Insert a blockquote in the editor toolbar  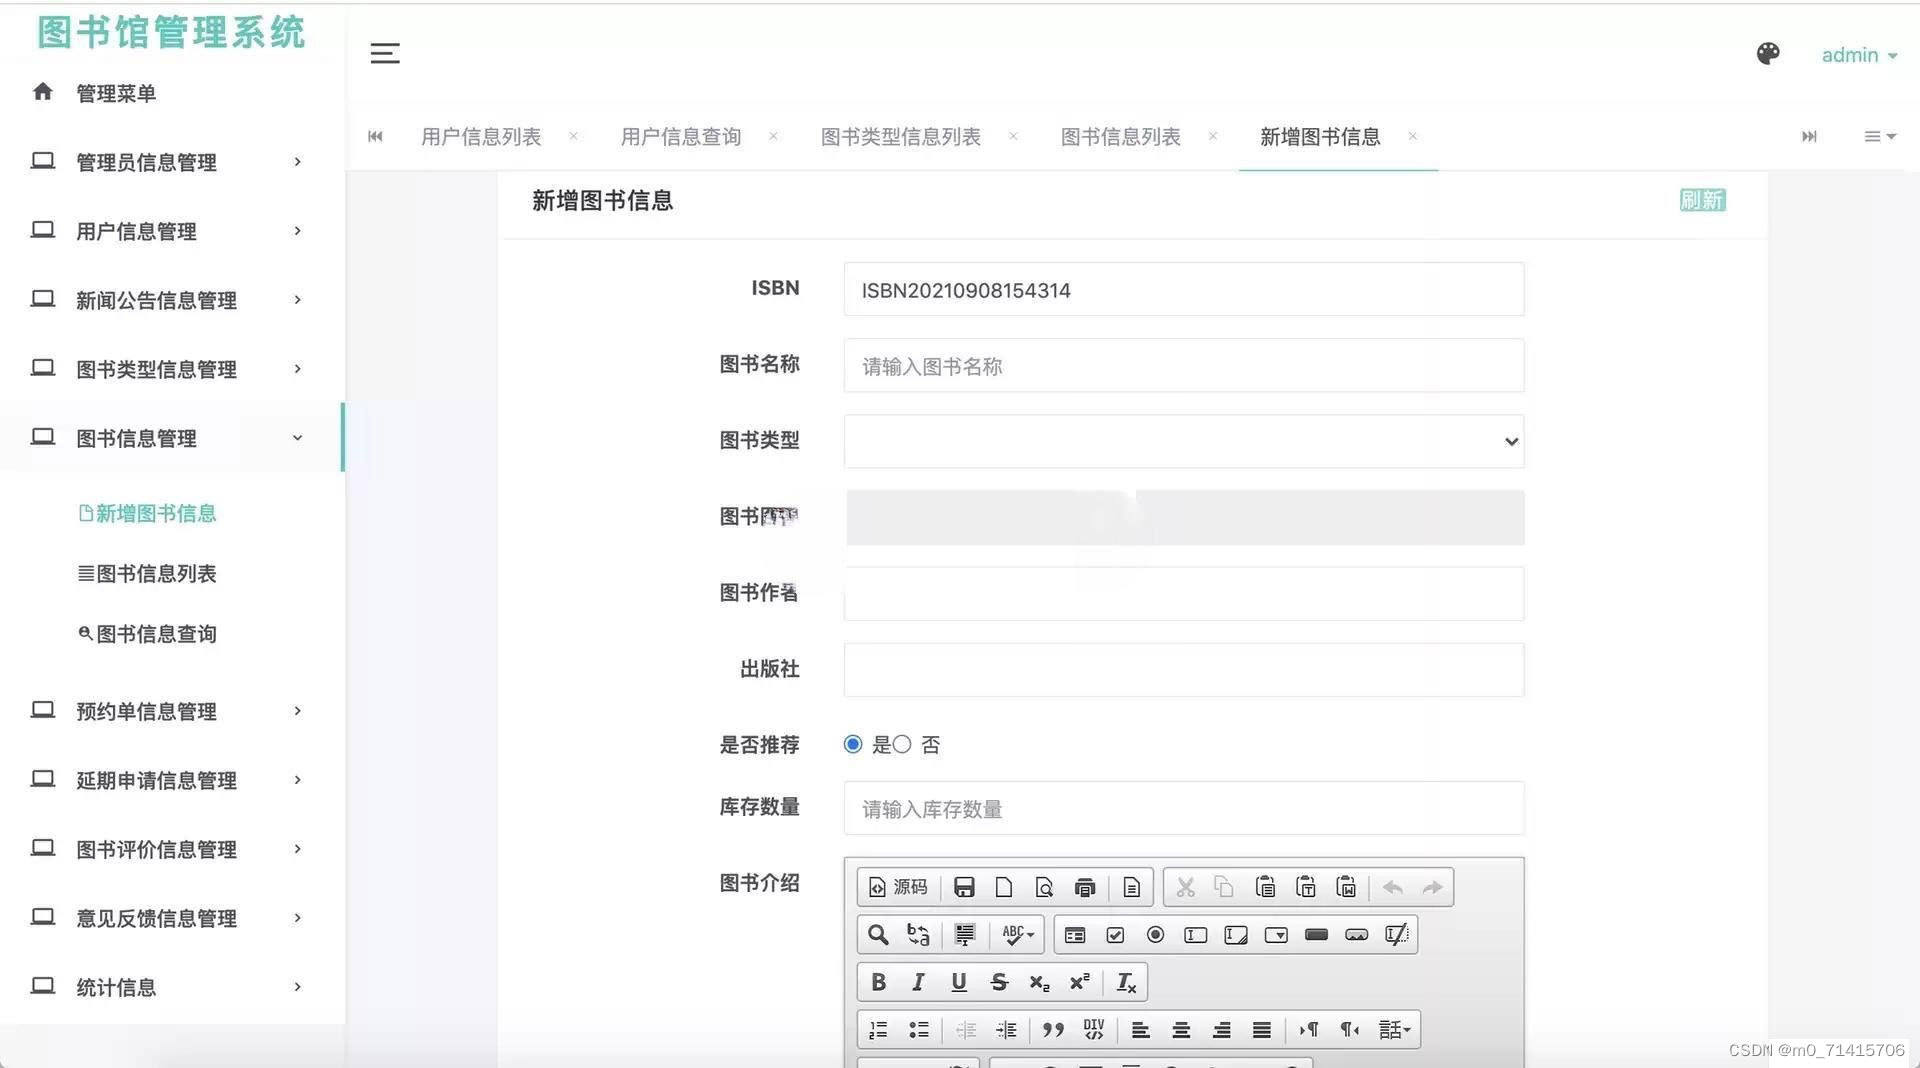pos(1052,1029)
